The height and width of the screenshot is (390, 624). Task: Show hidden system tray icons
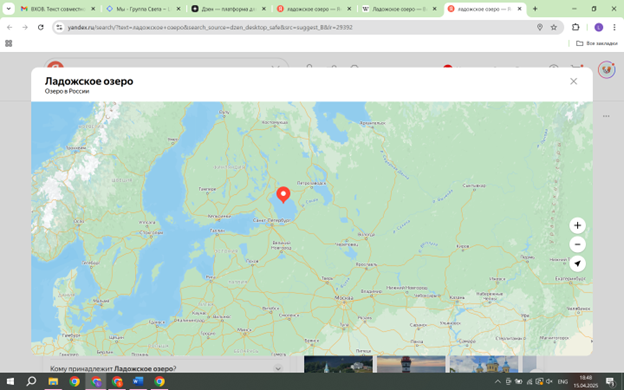click(x=497, y=382)
